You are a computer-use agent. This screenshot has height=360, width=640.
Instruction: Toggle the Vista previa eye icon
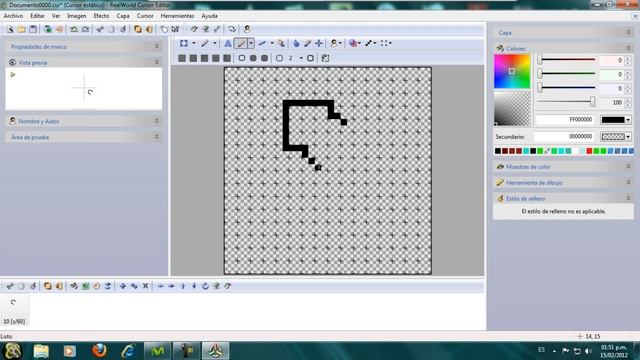pyautogui.click(x=13, y=62)
